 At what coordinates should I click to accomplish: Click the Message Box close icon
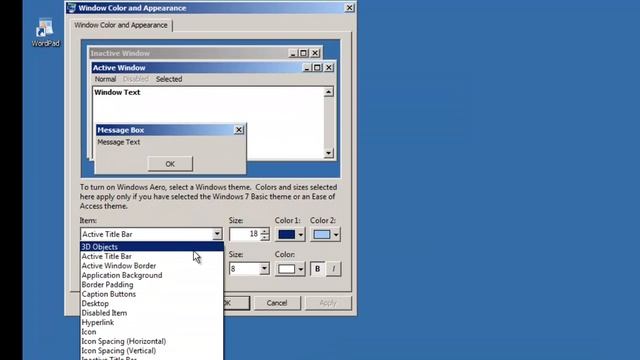[x=239, y=130]
